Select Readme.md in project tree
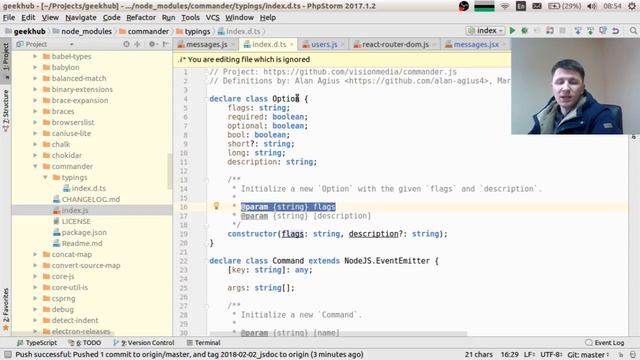 [x=78, y=243]
